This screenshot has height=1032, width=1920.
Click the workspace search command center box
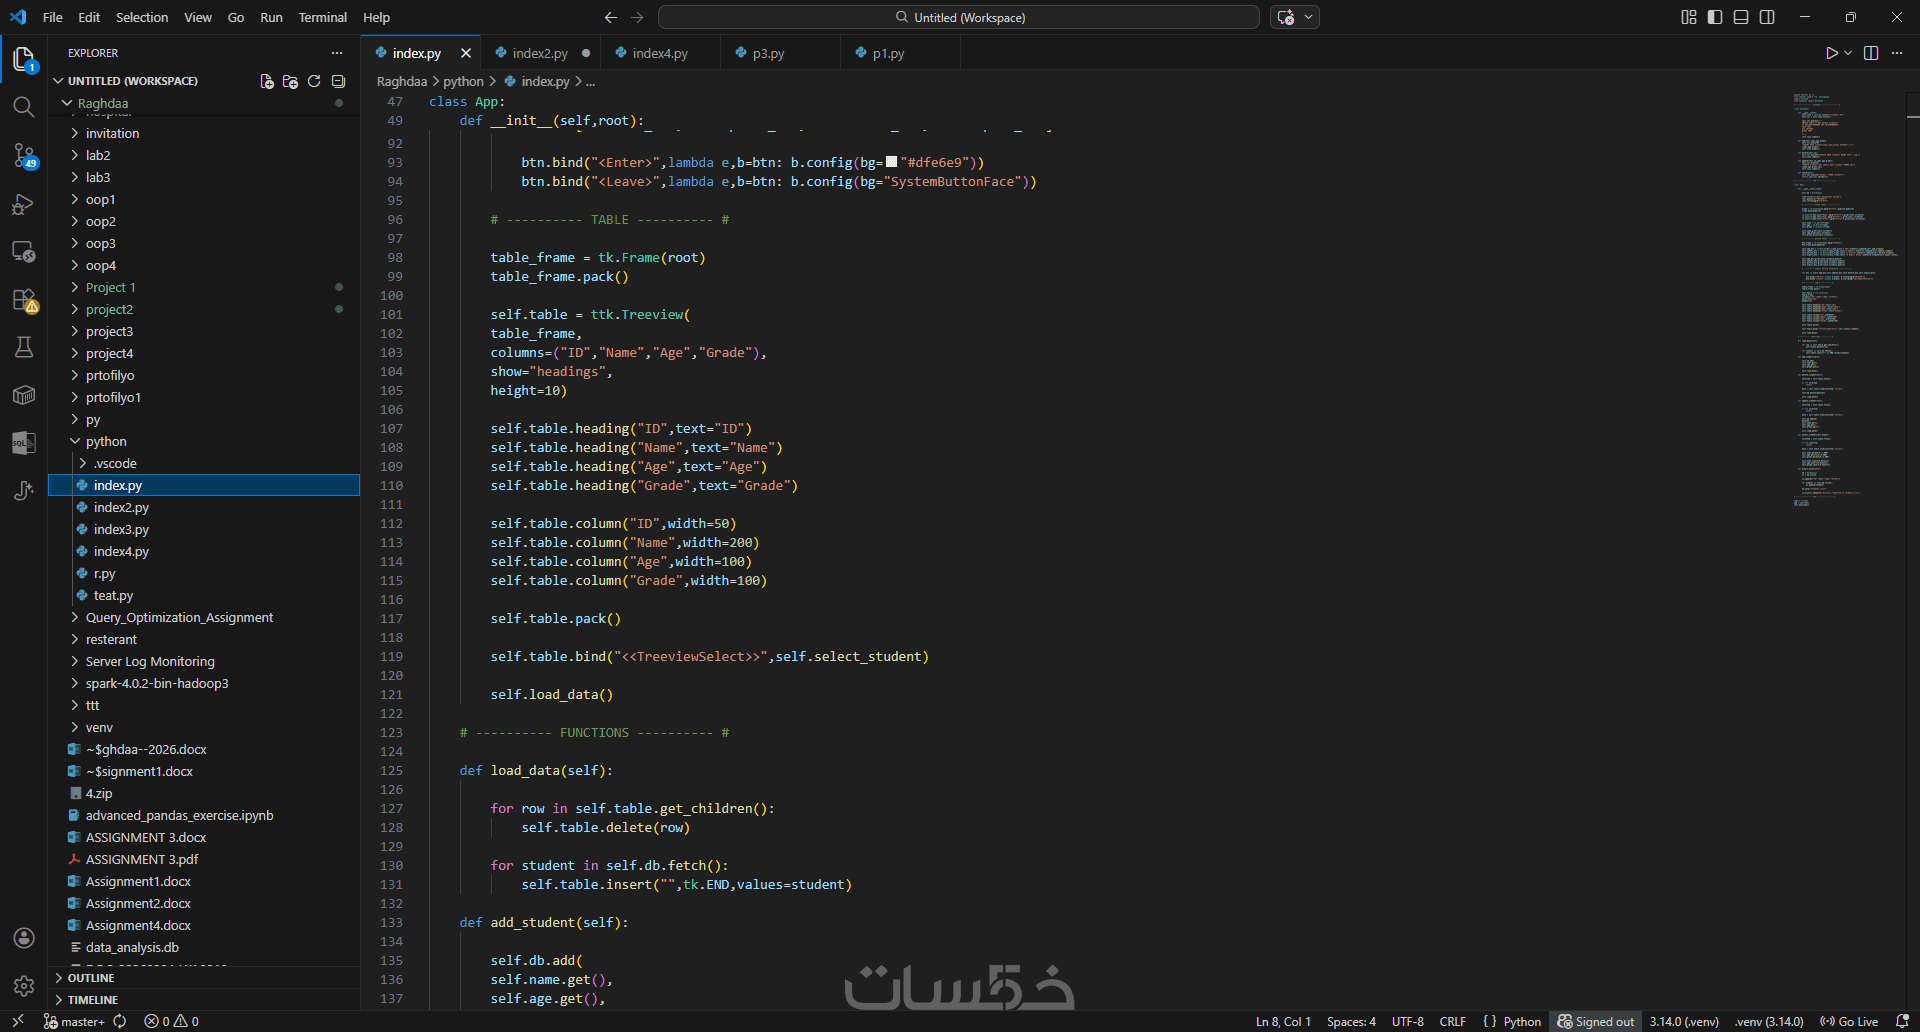tap(958, 17)
